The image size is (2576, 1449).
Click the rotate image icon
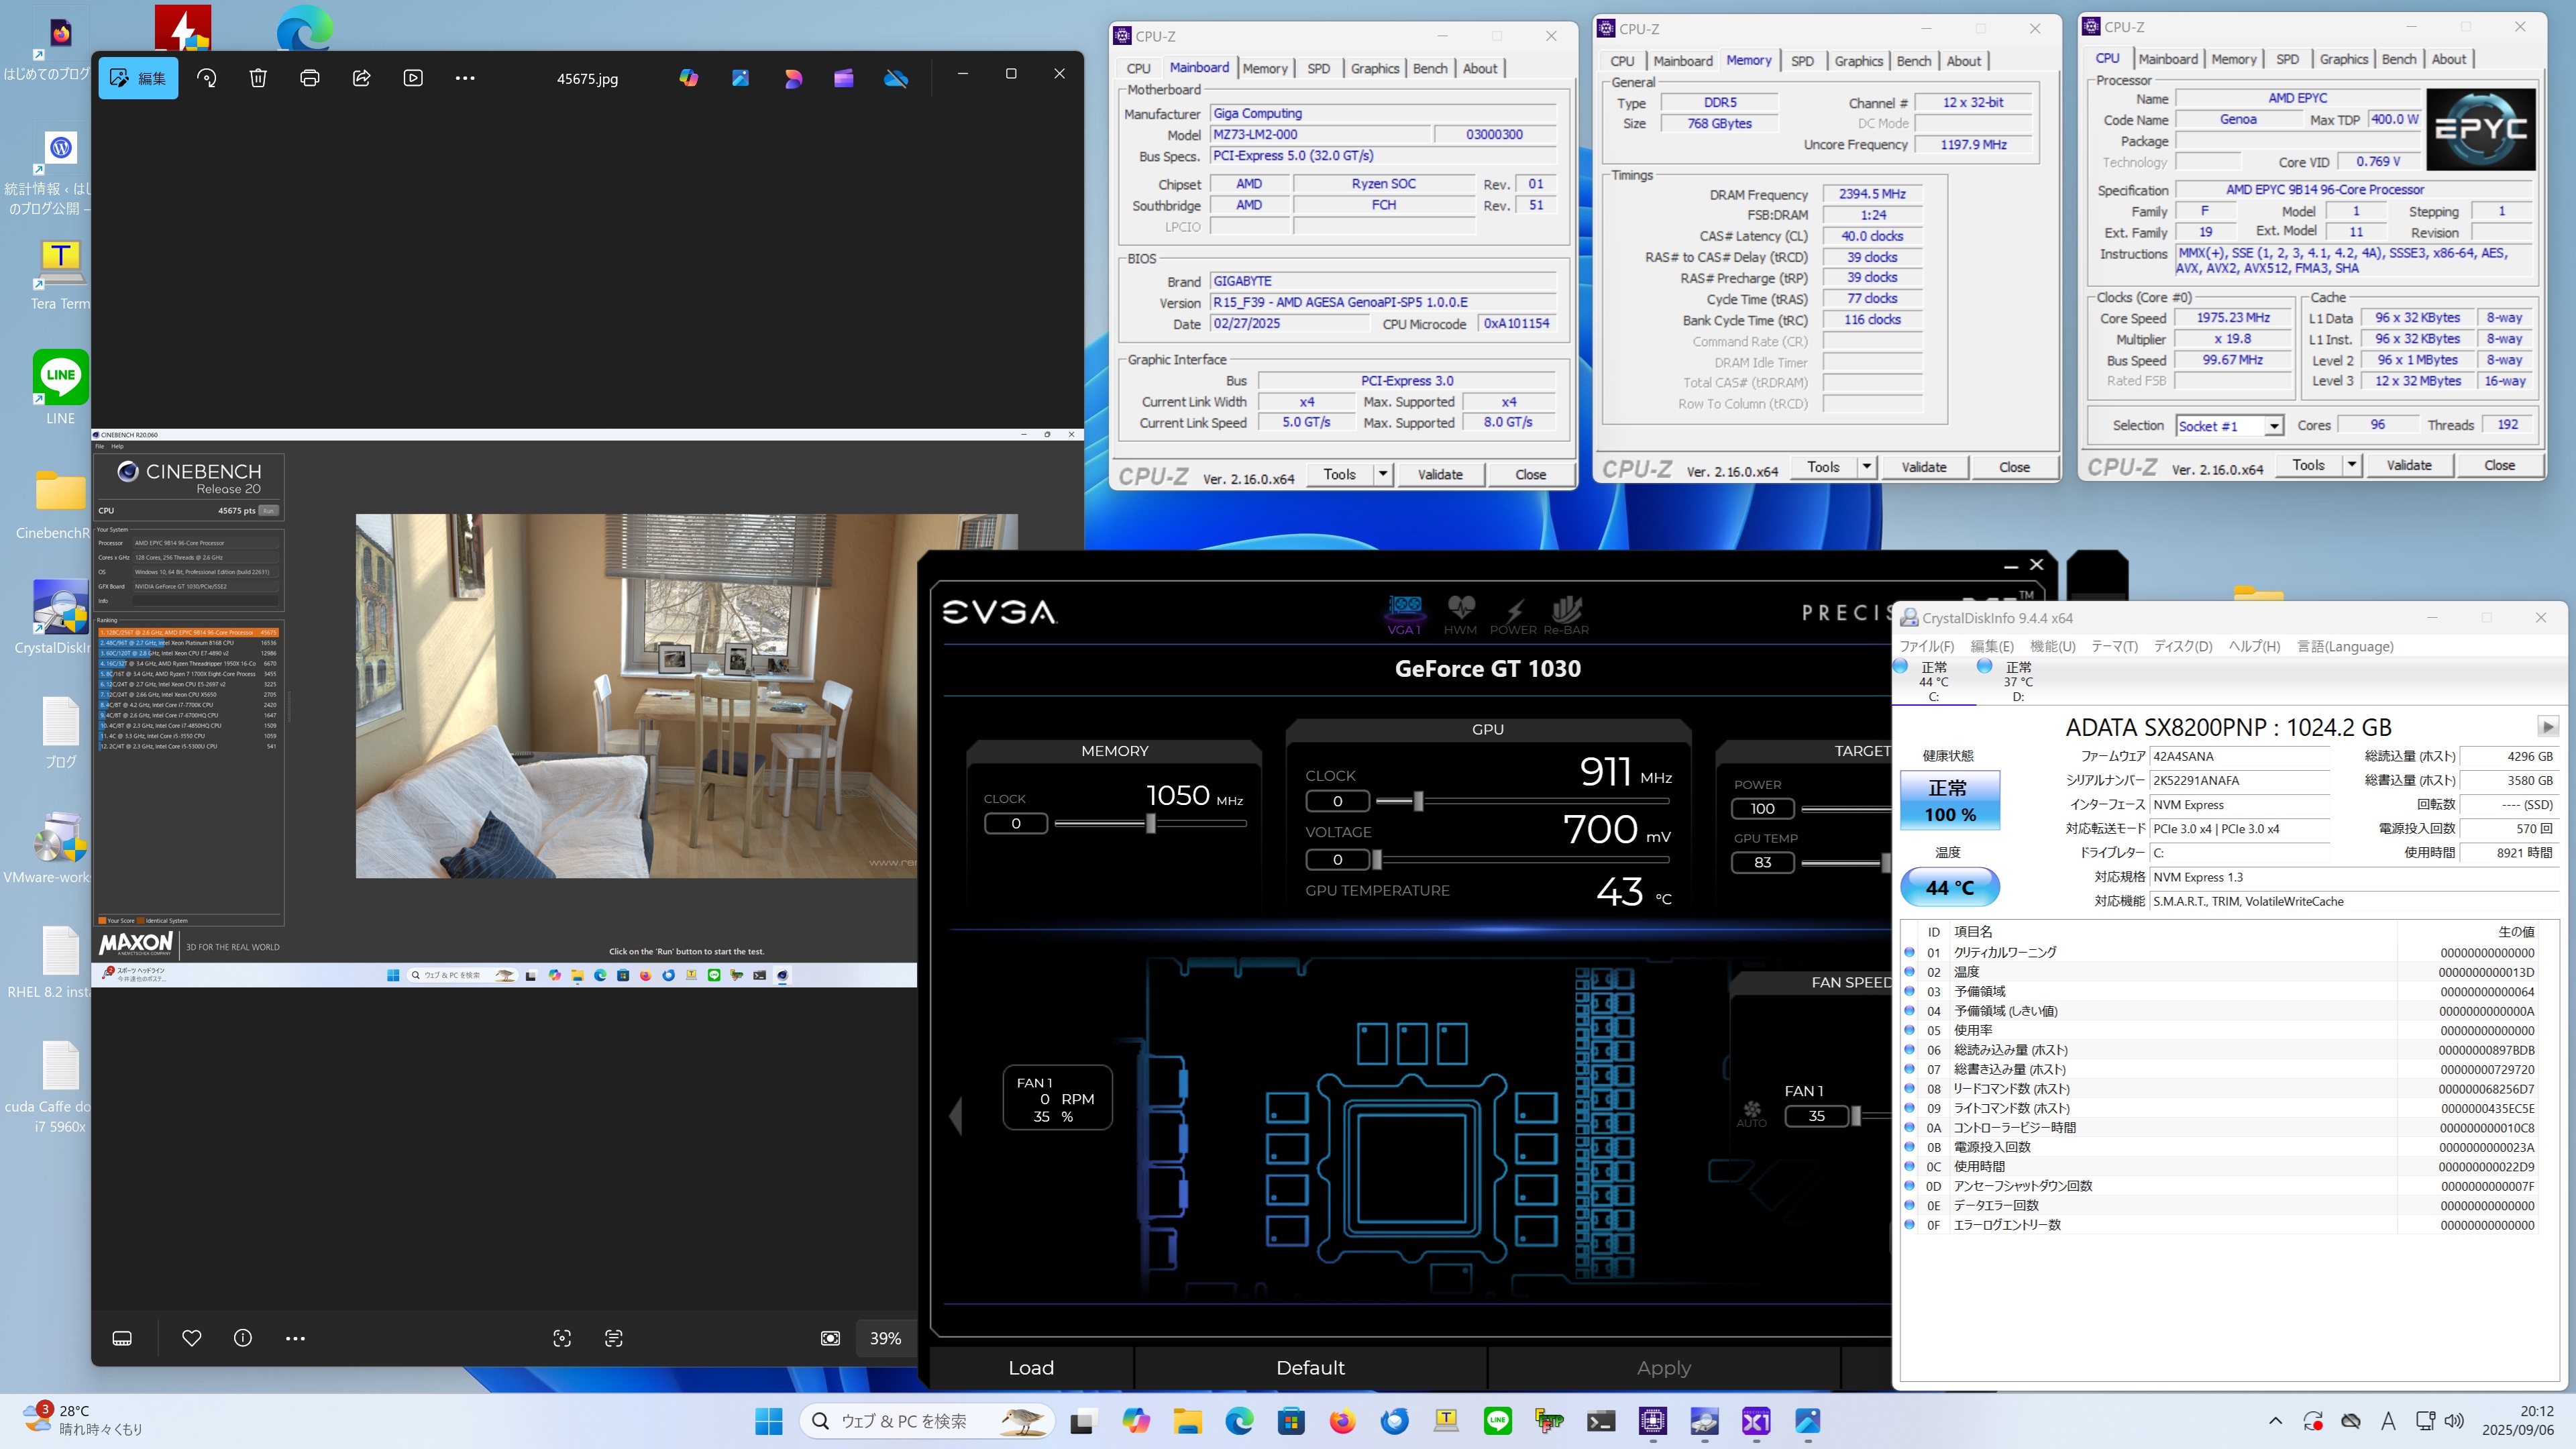click(x=207, y=78)
